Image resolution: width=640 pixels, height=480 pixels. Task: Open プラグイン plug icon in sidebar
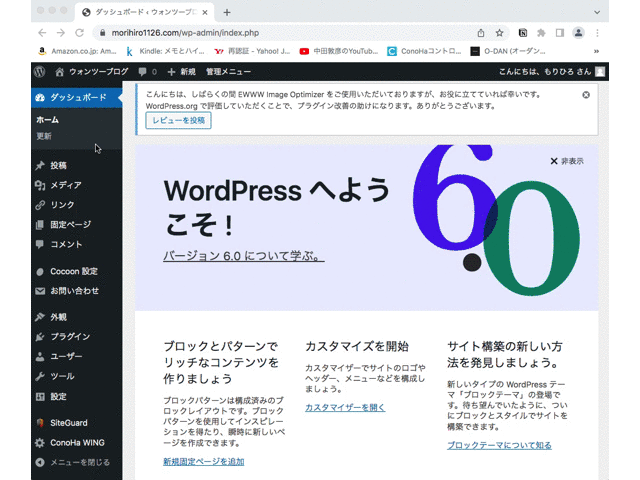pos(40,337)
